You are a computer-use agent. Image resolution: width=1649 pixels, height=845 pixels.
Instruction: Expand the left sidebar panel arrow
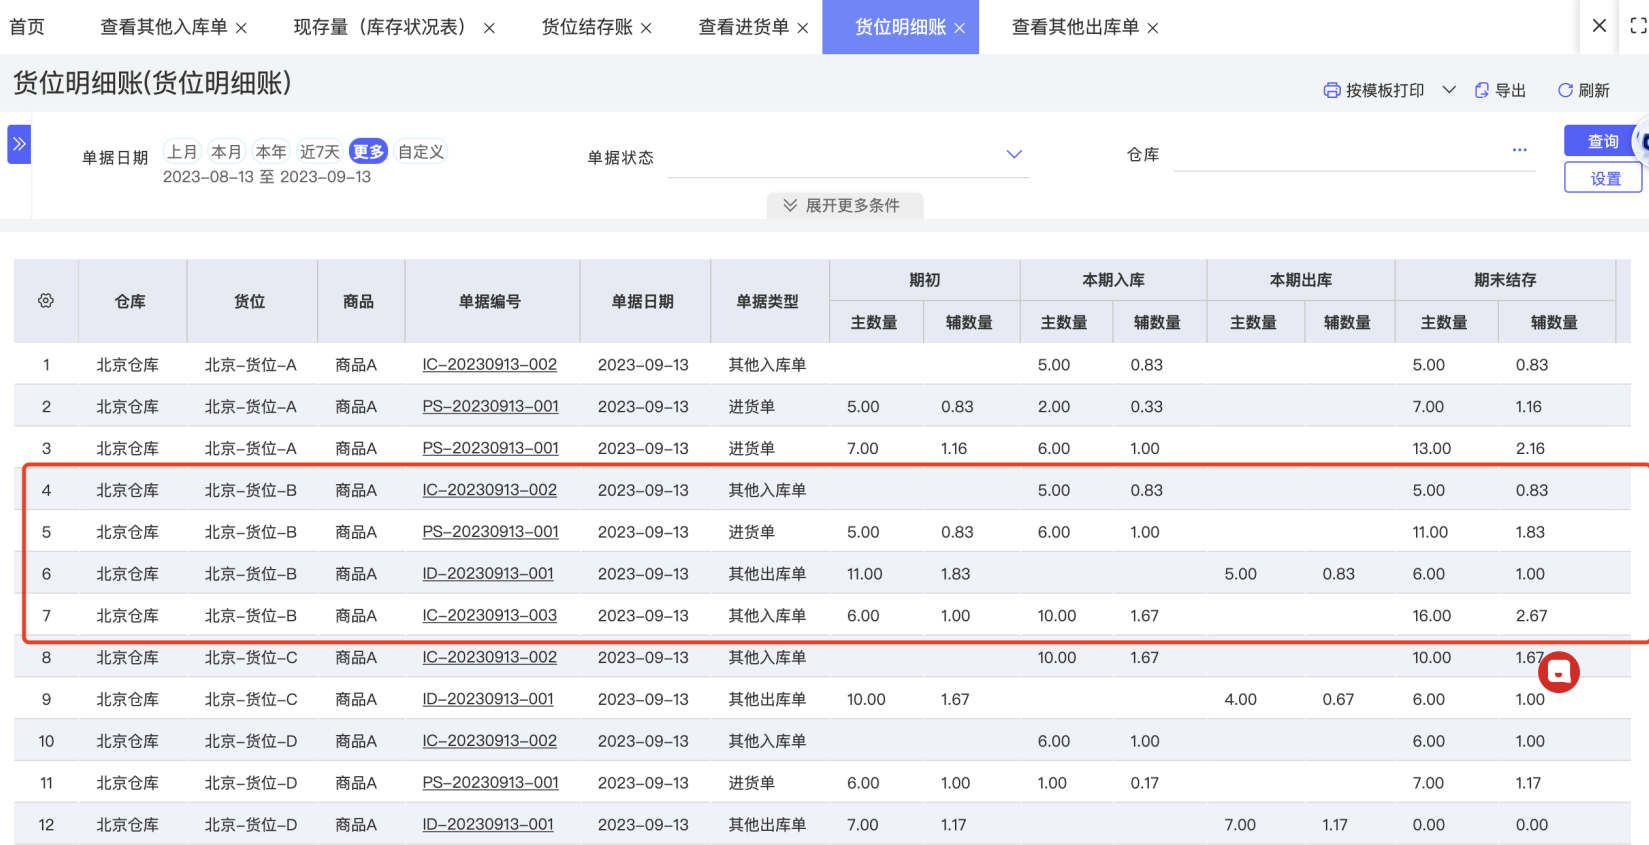19,144
